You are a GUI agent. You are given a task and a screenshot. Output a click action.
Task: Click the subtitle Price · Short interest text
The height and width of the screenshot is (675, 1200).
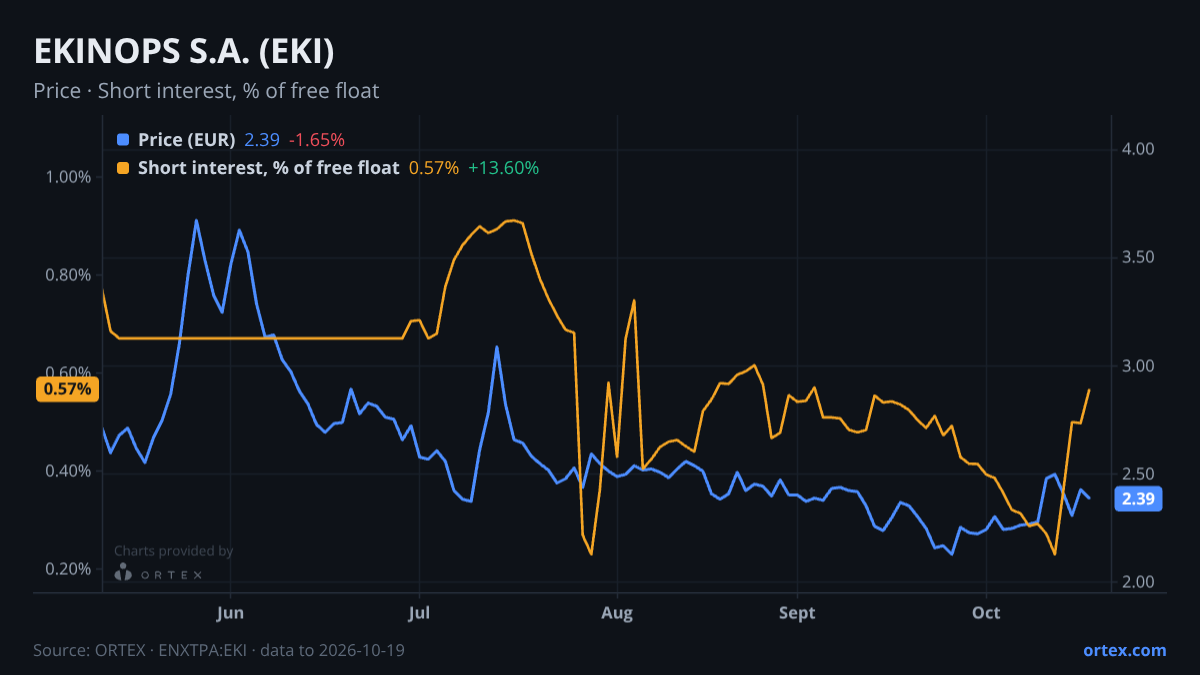(206, 91)
